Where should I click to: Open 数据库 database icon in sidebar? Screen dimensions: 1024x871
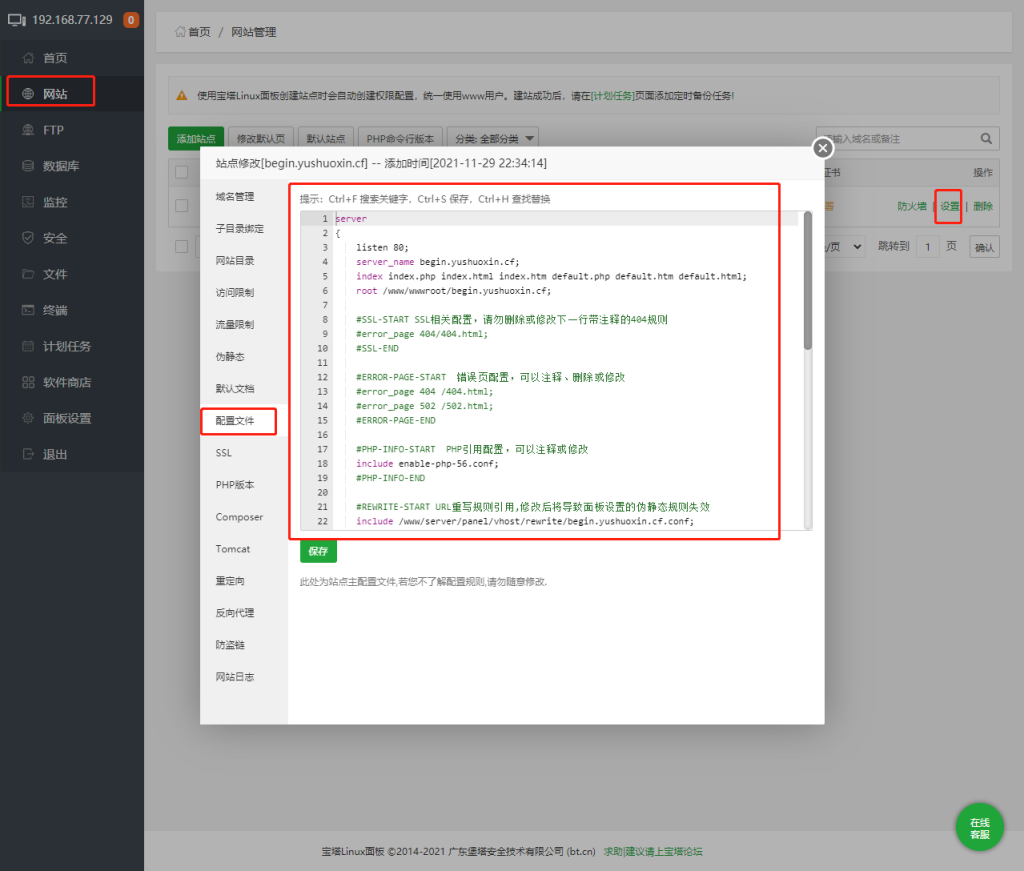(28, 166)
